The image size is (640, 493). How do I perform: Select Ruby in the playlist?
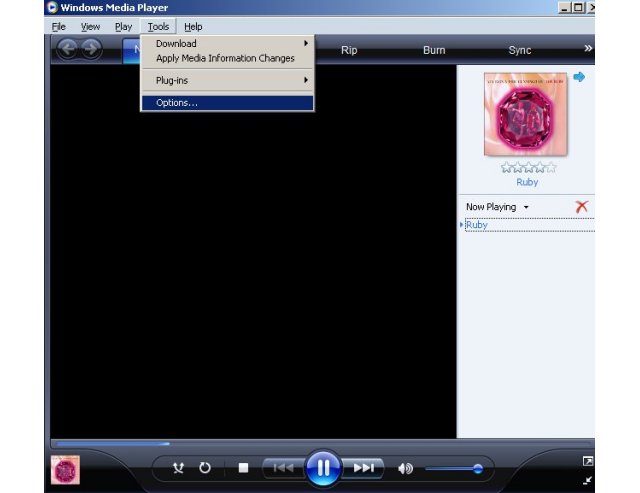tap(529, 225)
